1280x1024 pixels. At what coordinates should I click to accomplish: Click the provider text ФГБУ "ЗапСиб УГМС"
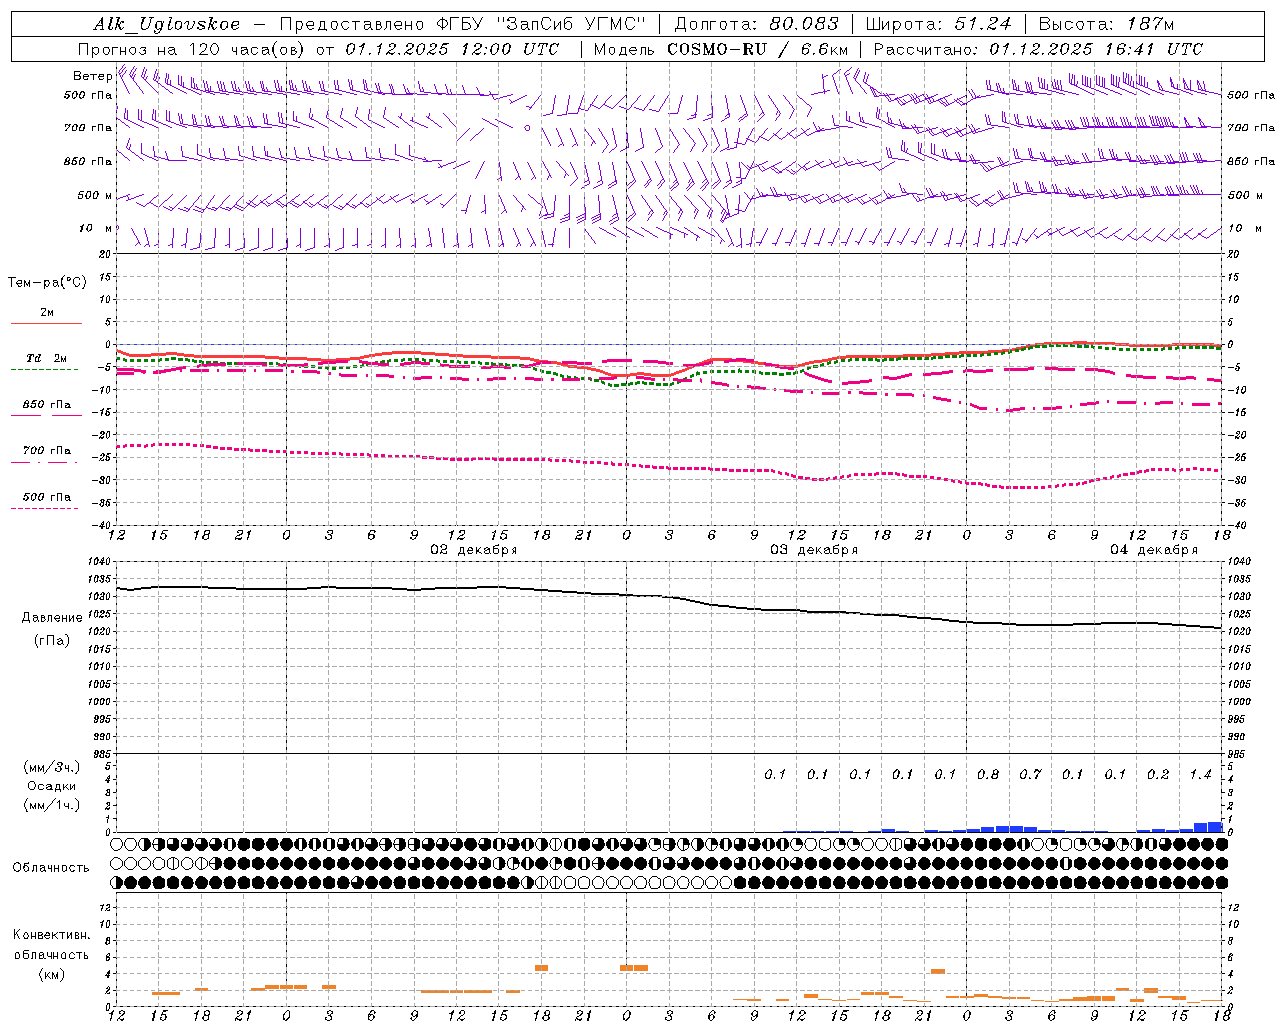[x=542, y=24]
